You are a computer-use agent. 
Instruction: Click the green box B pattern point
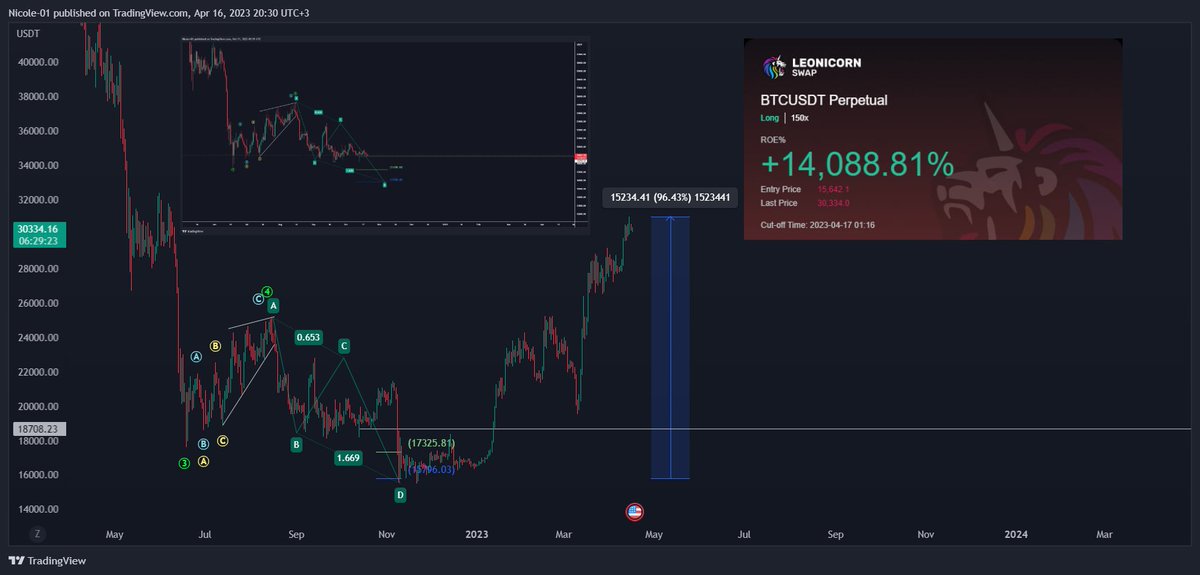(296, 444)
